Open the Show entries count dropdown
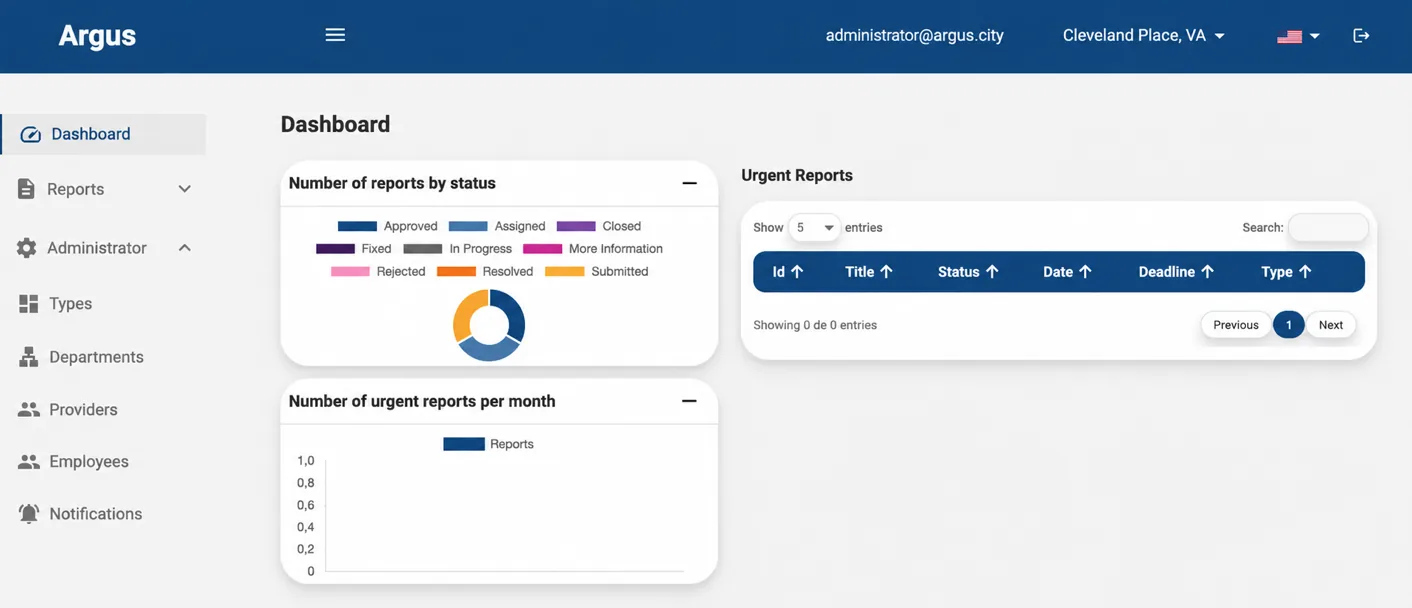1412x608 pixels. tap(814, 228)
